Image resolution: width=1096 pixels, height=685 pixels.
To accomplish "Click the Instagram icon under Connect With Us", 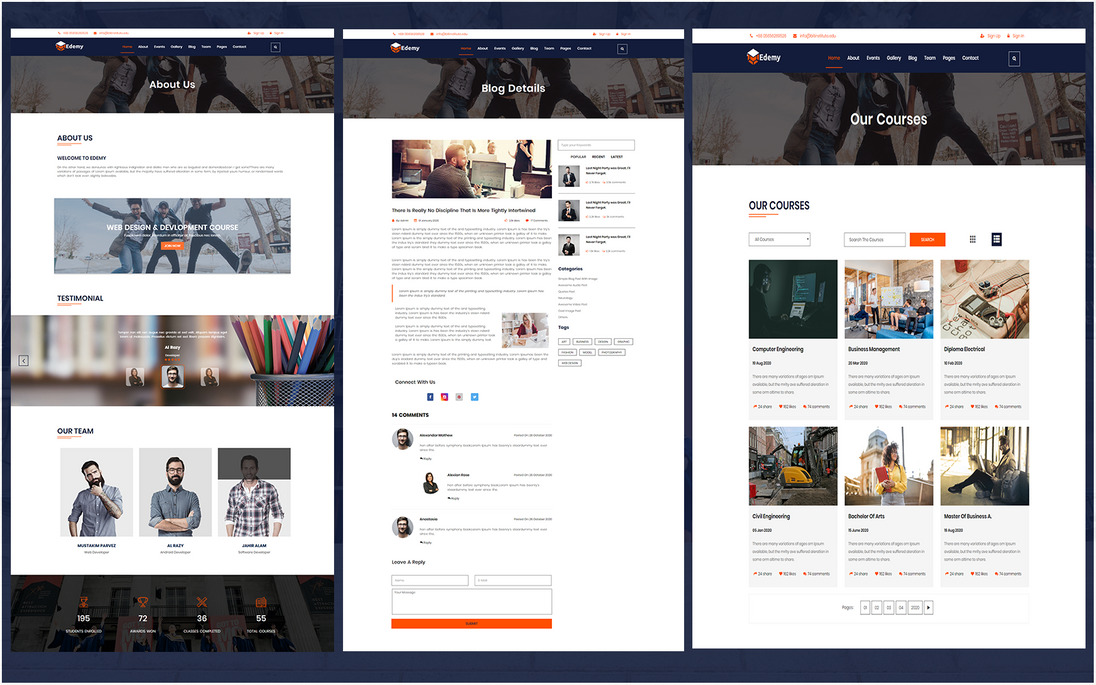I will (445, 397).
